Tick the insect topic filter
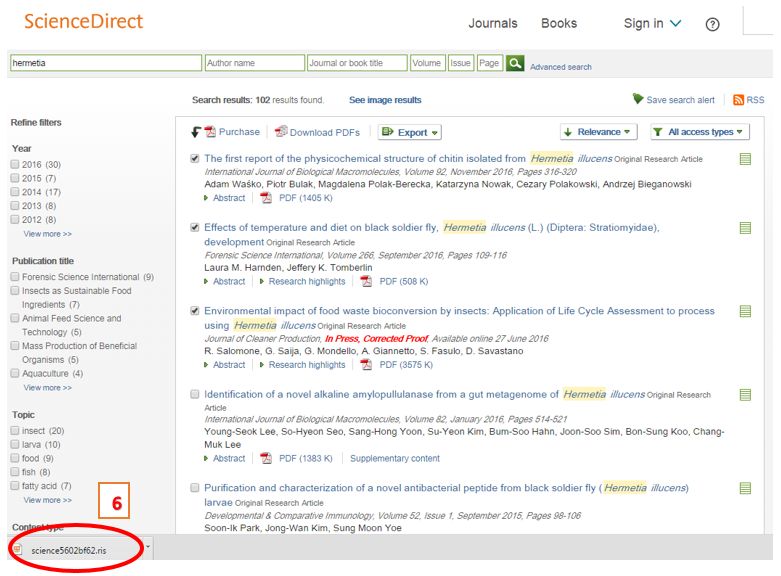This screenshot has height=576, width=781. click(15, 430)
